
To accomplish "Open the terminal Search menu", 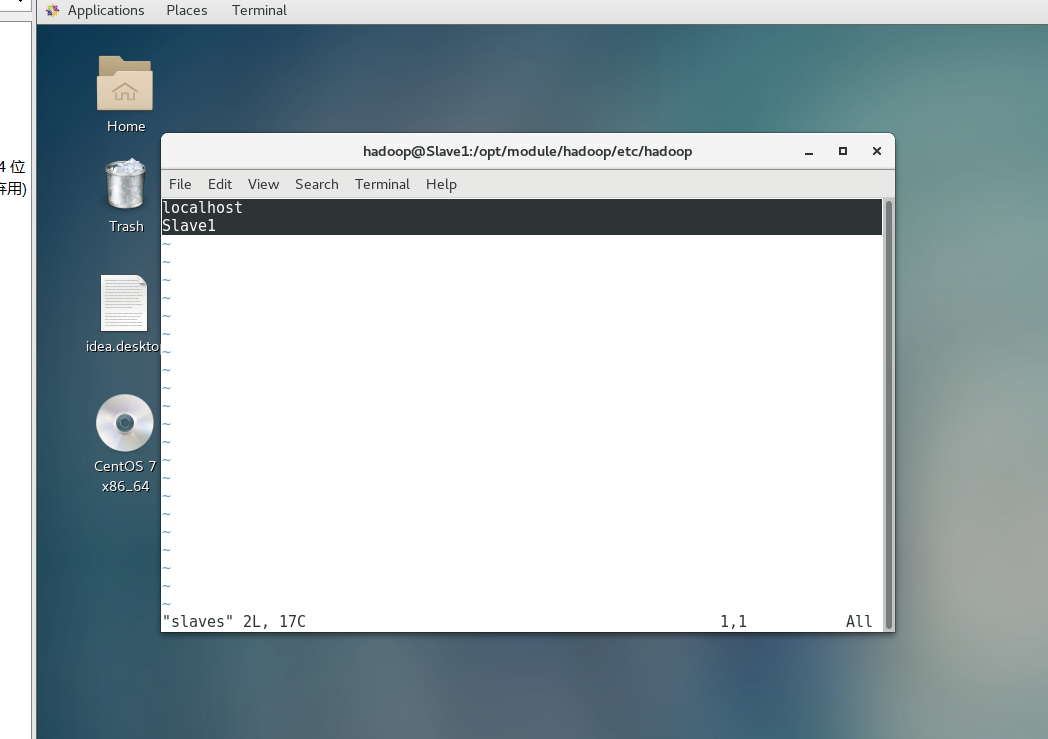I will click(317, 184).
